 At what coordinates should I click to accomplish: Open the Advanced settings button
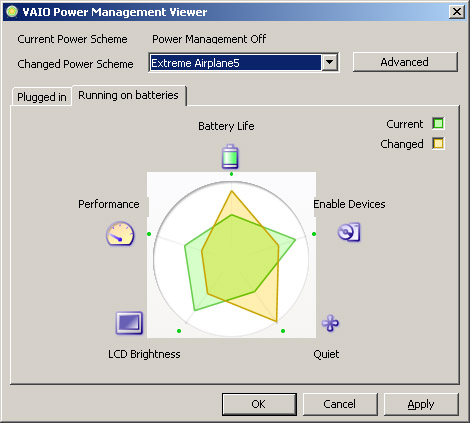(x=405, y=62)
